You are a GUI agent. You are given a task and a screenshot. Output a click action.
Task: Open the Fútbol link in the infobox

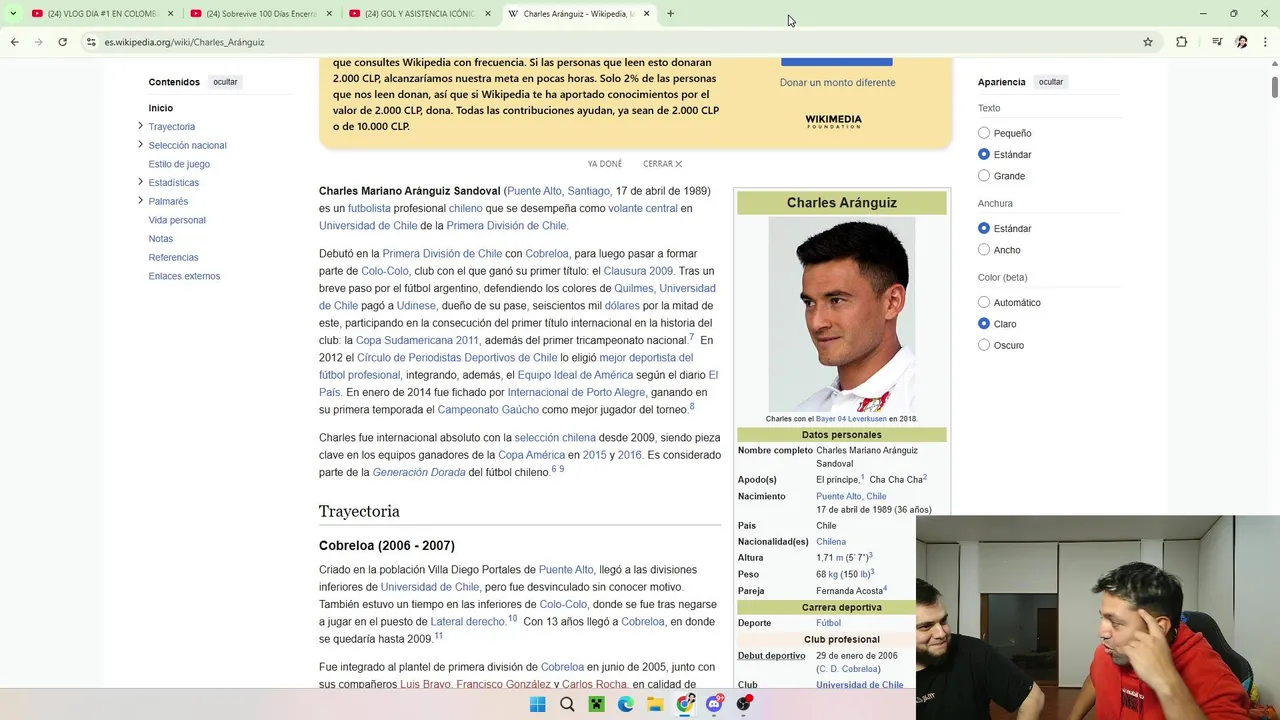click(828, 623)
